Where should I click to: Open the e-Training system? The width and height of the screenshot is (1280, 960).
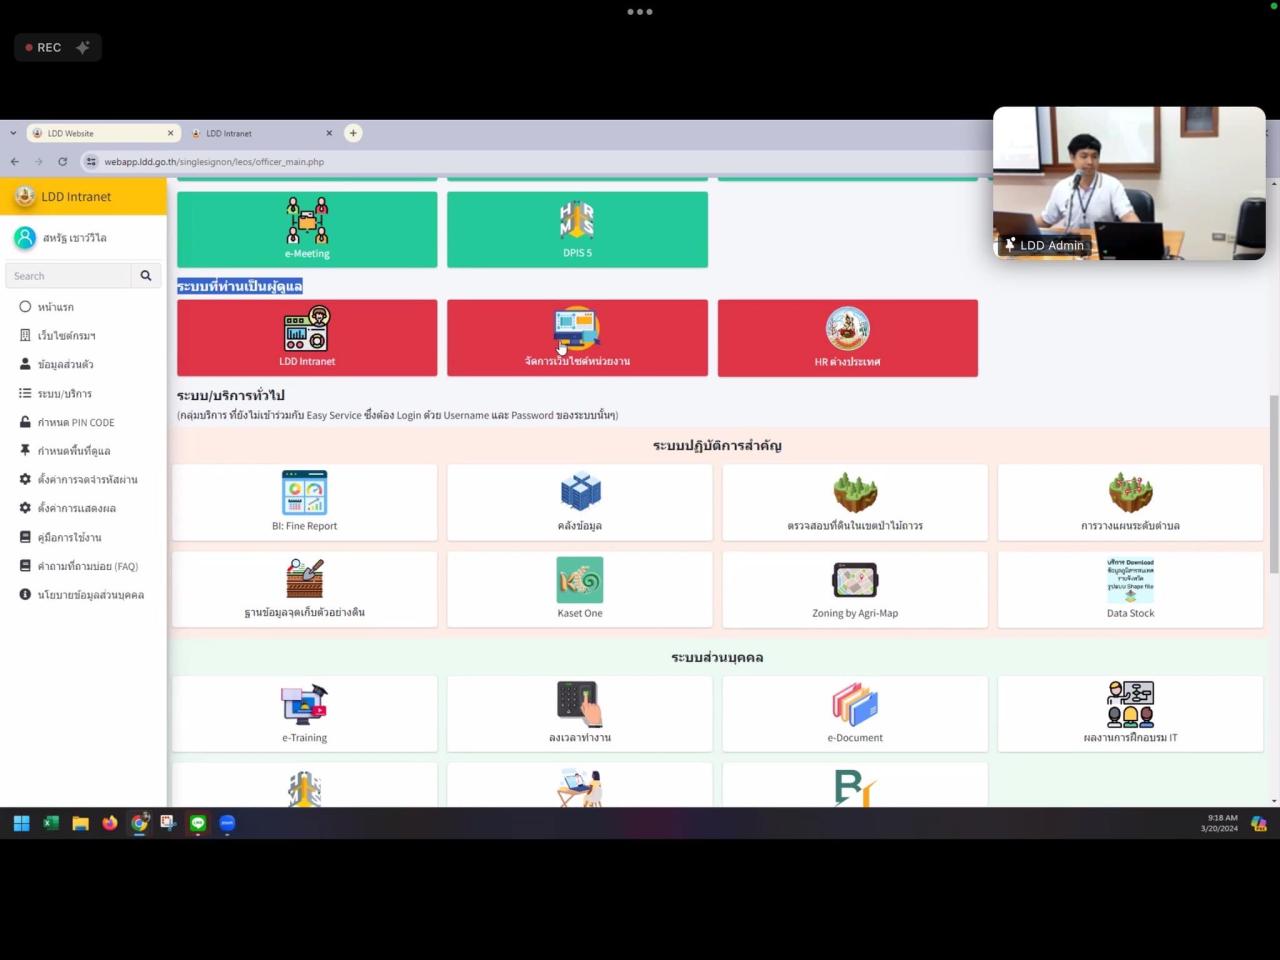(304, 713)
